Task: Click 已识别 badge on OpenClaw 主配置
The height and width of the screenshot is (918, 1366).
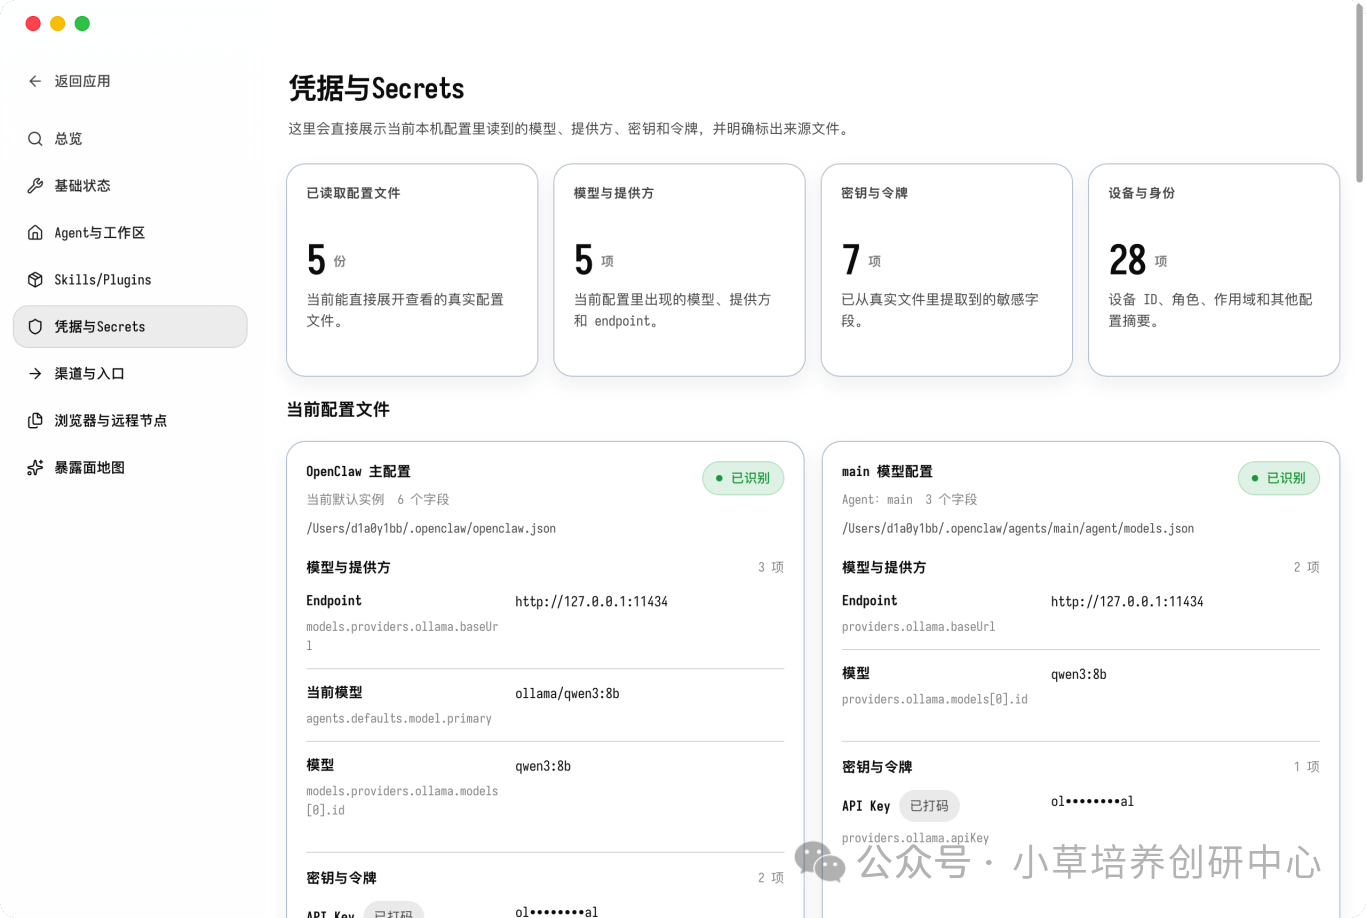Action: click(743, 478)
